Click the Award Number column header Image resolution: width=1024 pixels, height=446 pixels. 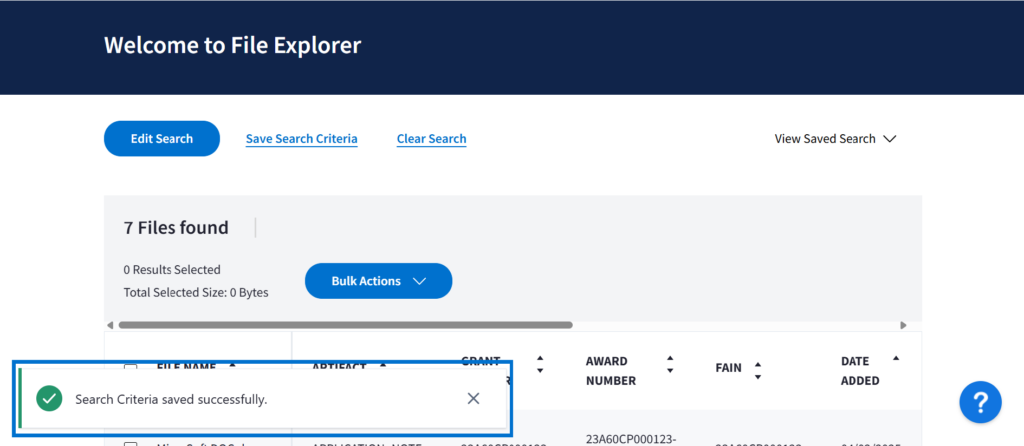pyautogui.click(x=612, y=370)
